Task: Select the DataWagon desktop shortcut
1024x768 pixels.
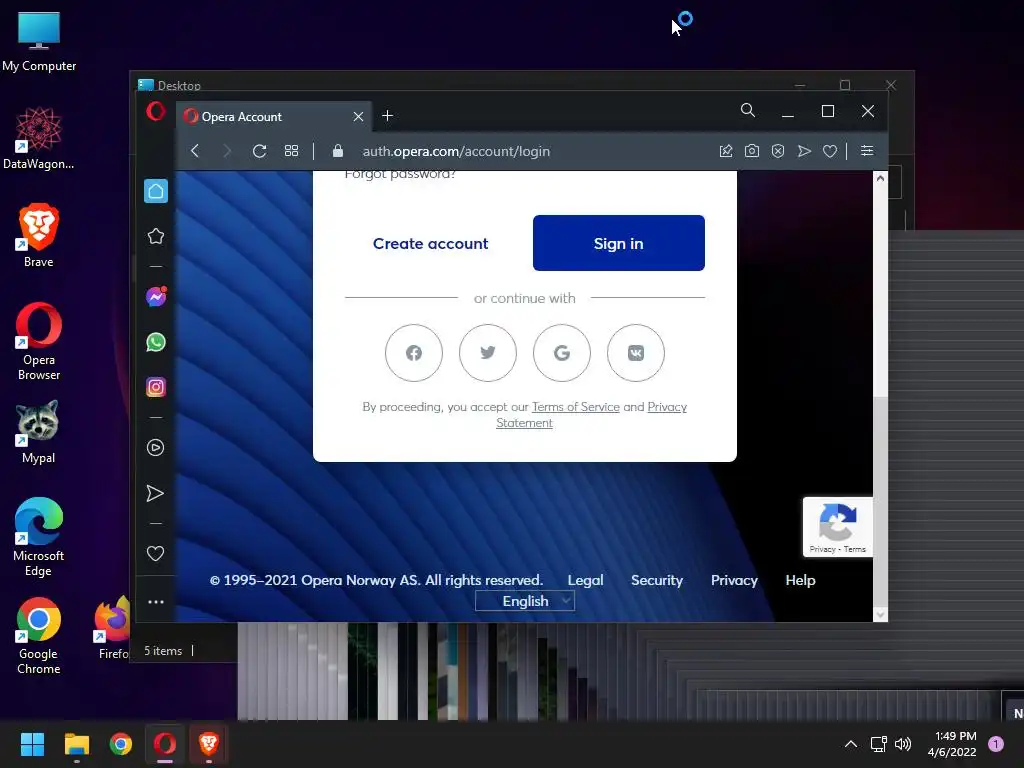Action: pos(39,138)
